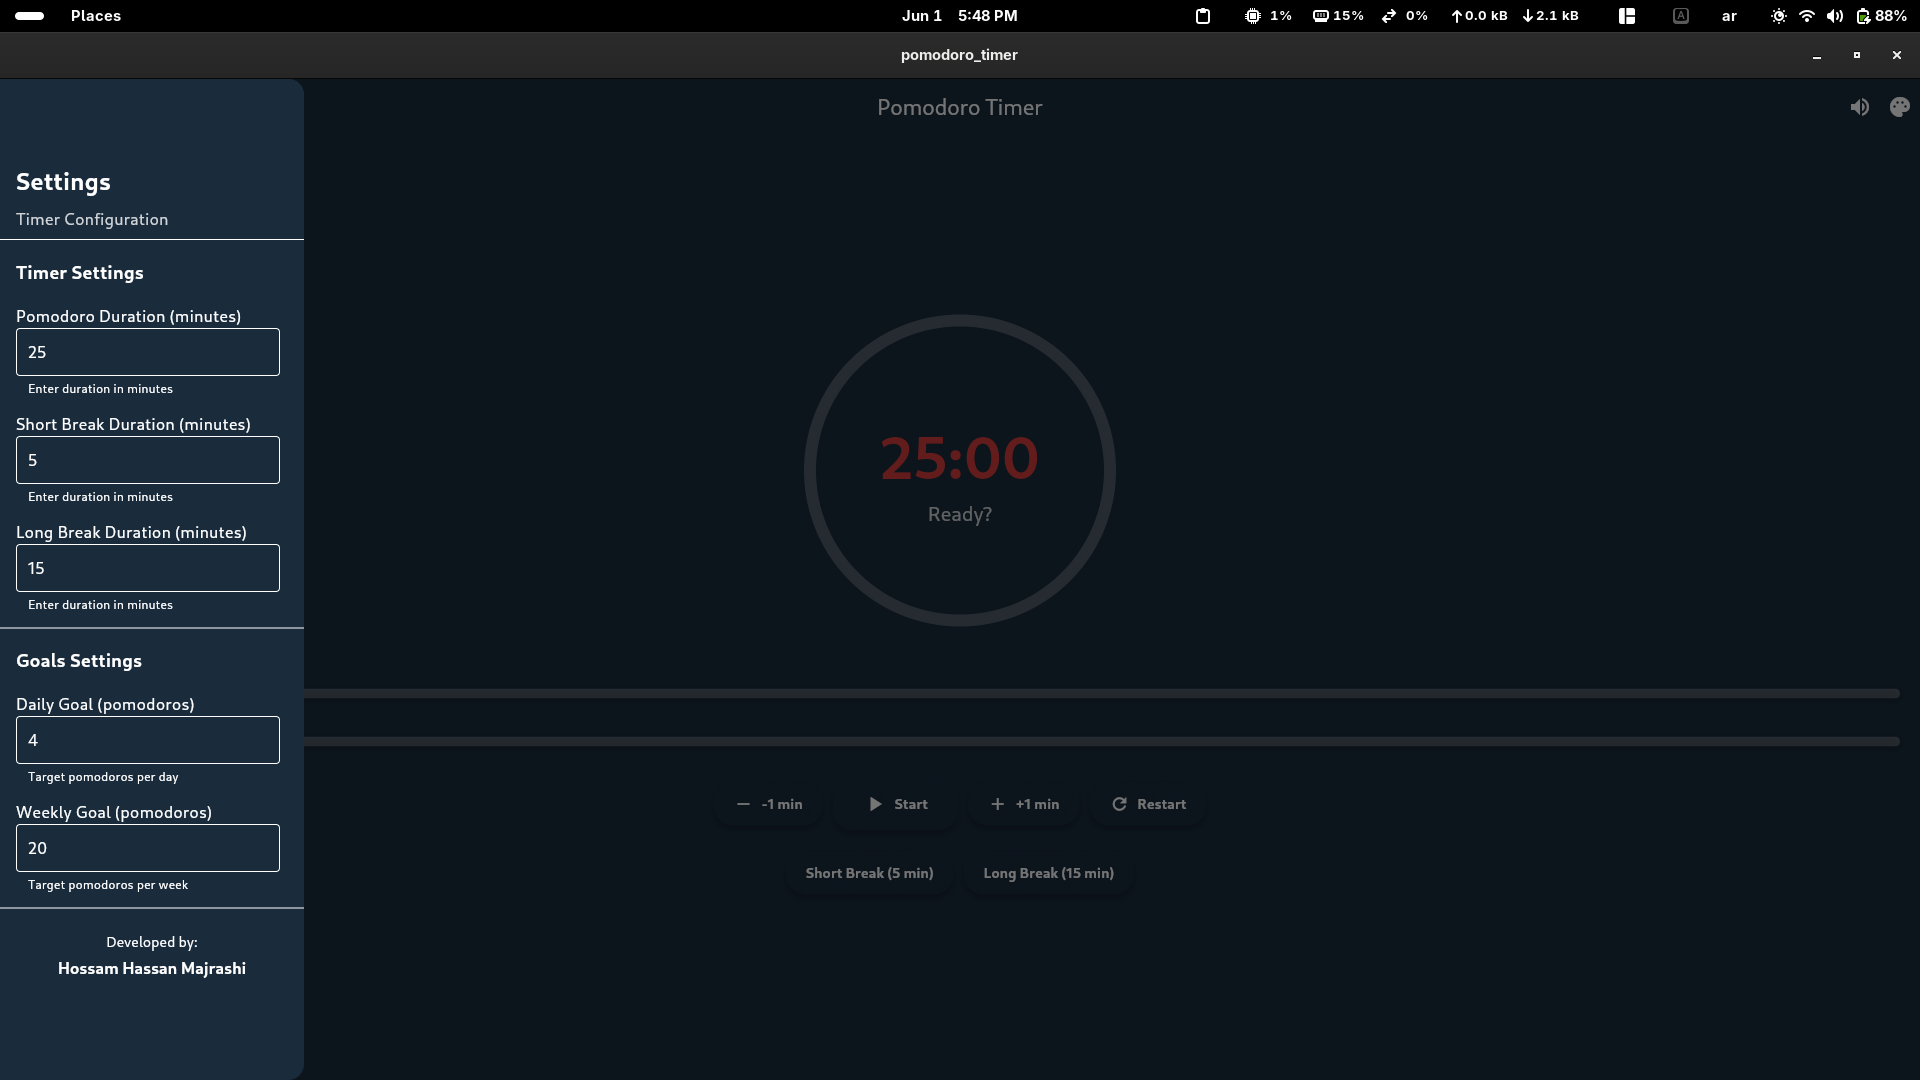Open the Activities pill in top-left corner
This screenshot has width=1920, height=1080.
pyautogui.click(x=30, y=16)
